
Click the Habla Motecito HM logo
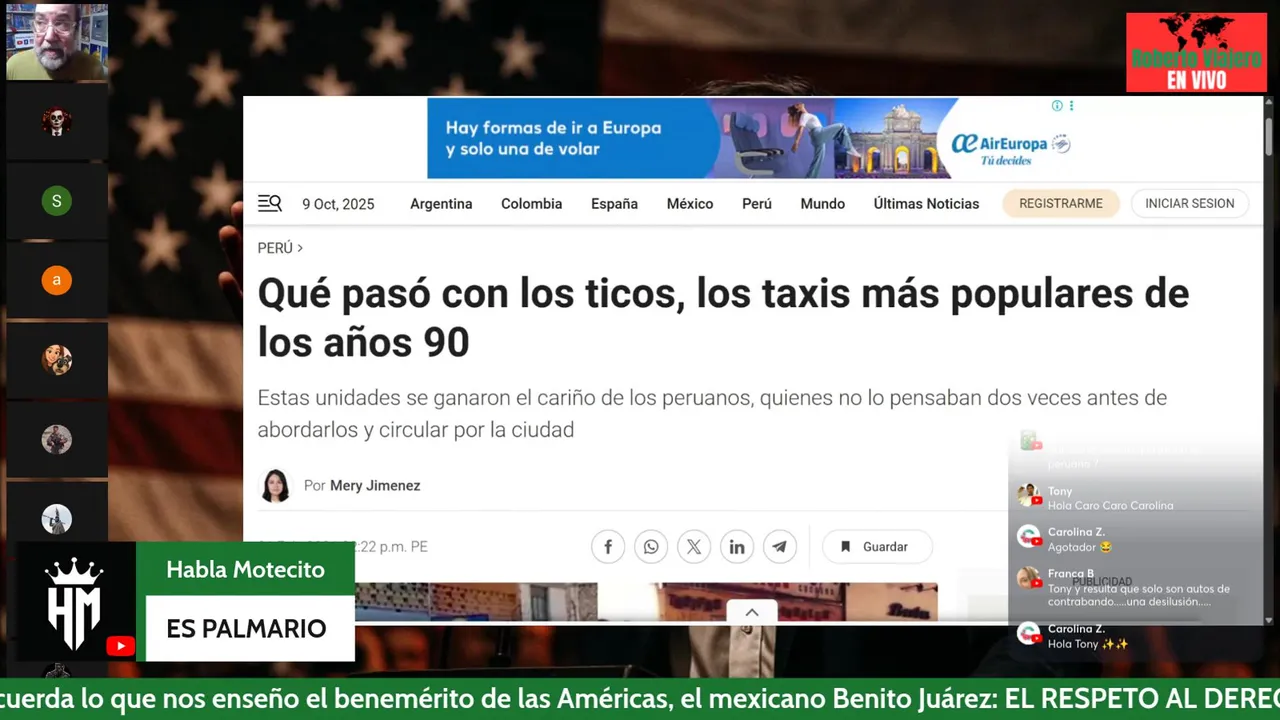[75, 601]
